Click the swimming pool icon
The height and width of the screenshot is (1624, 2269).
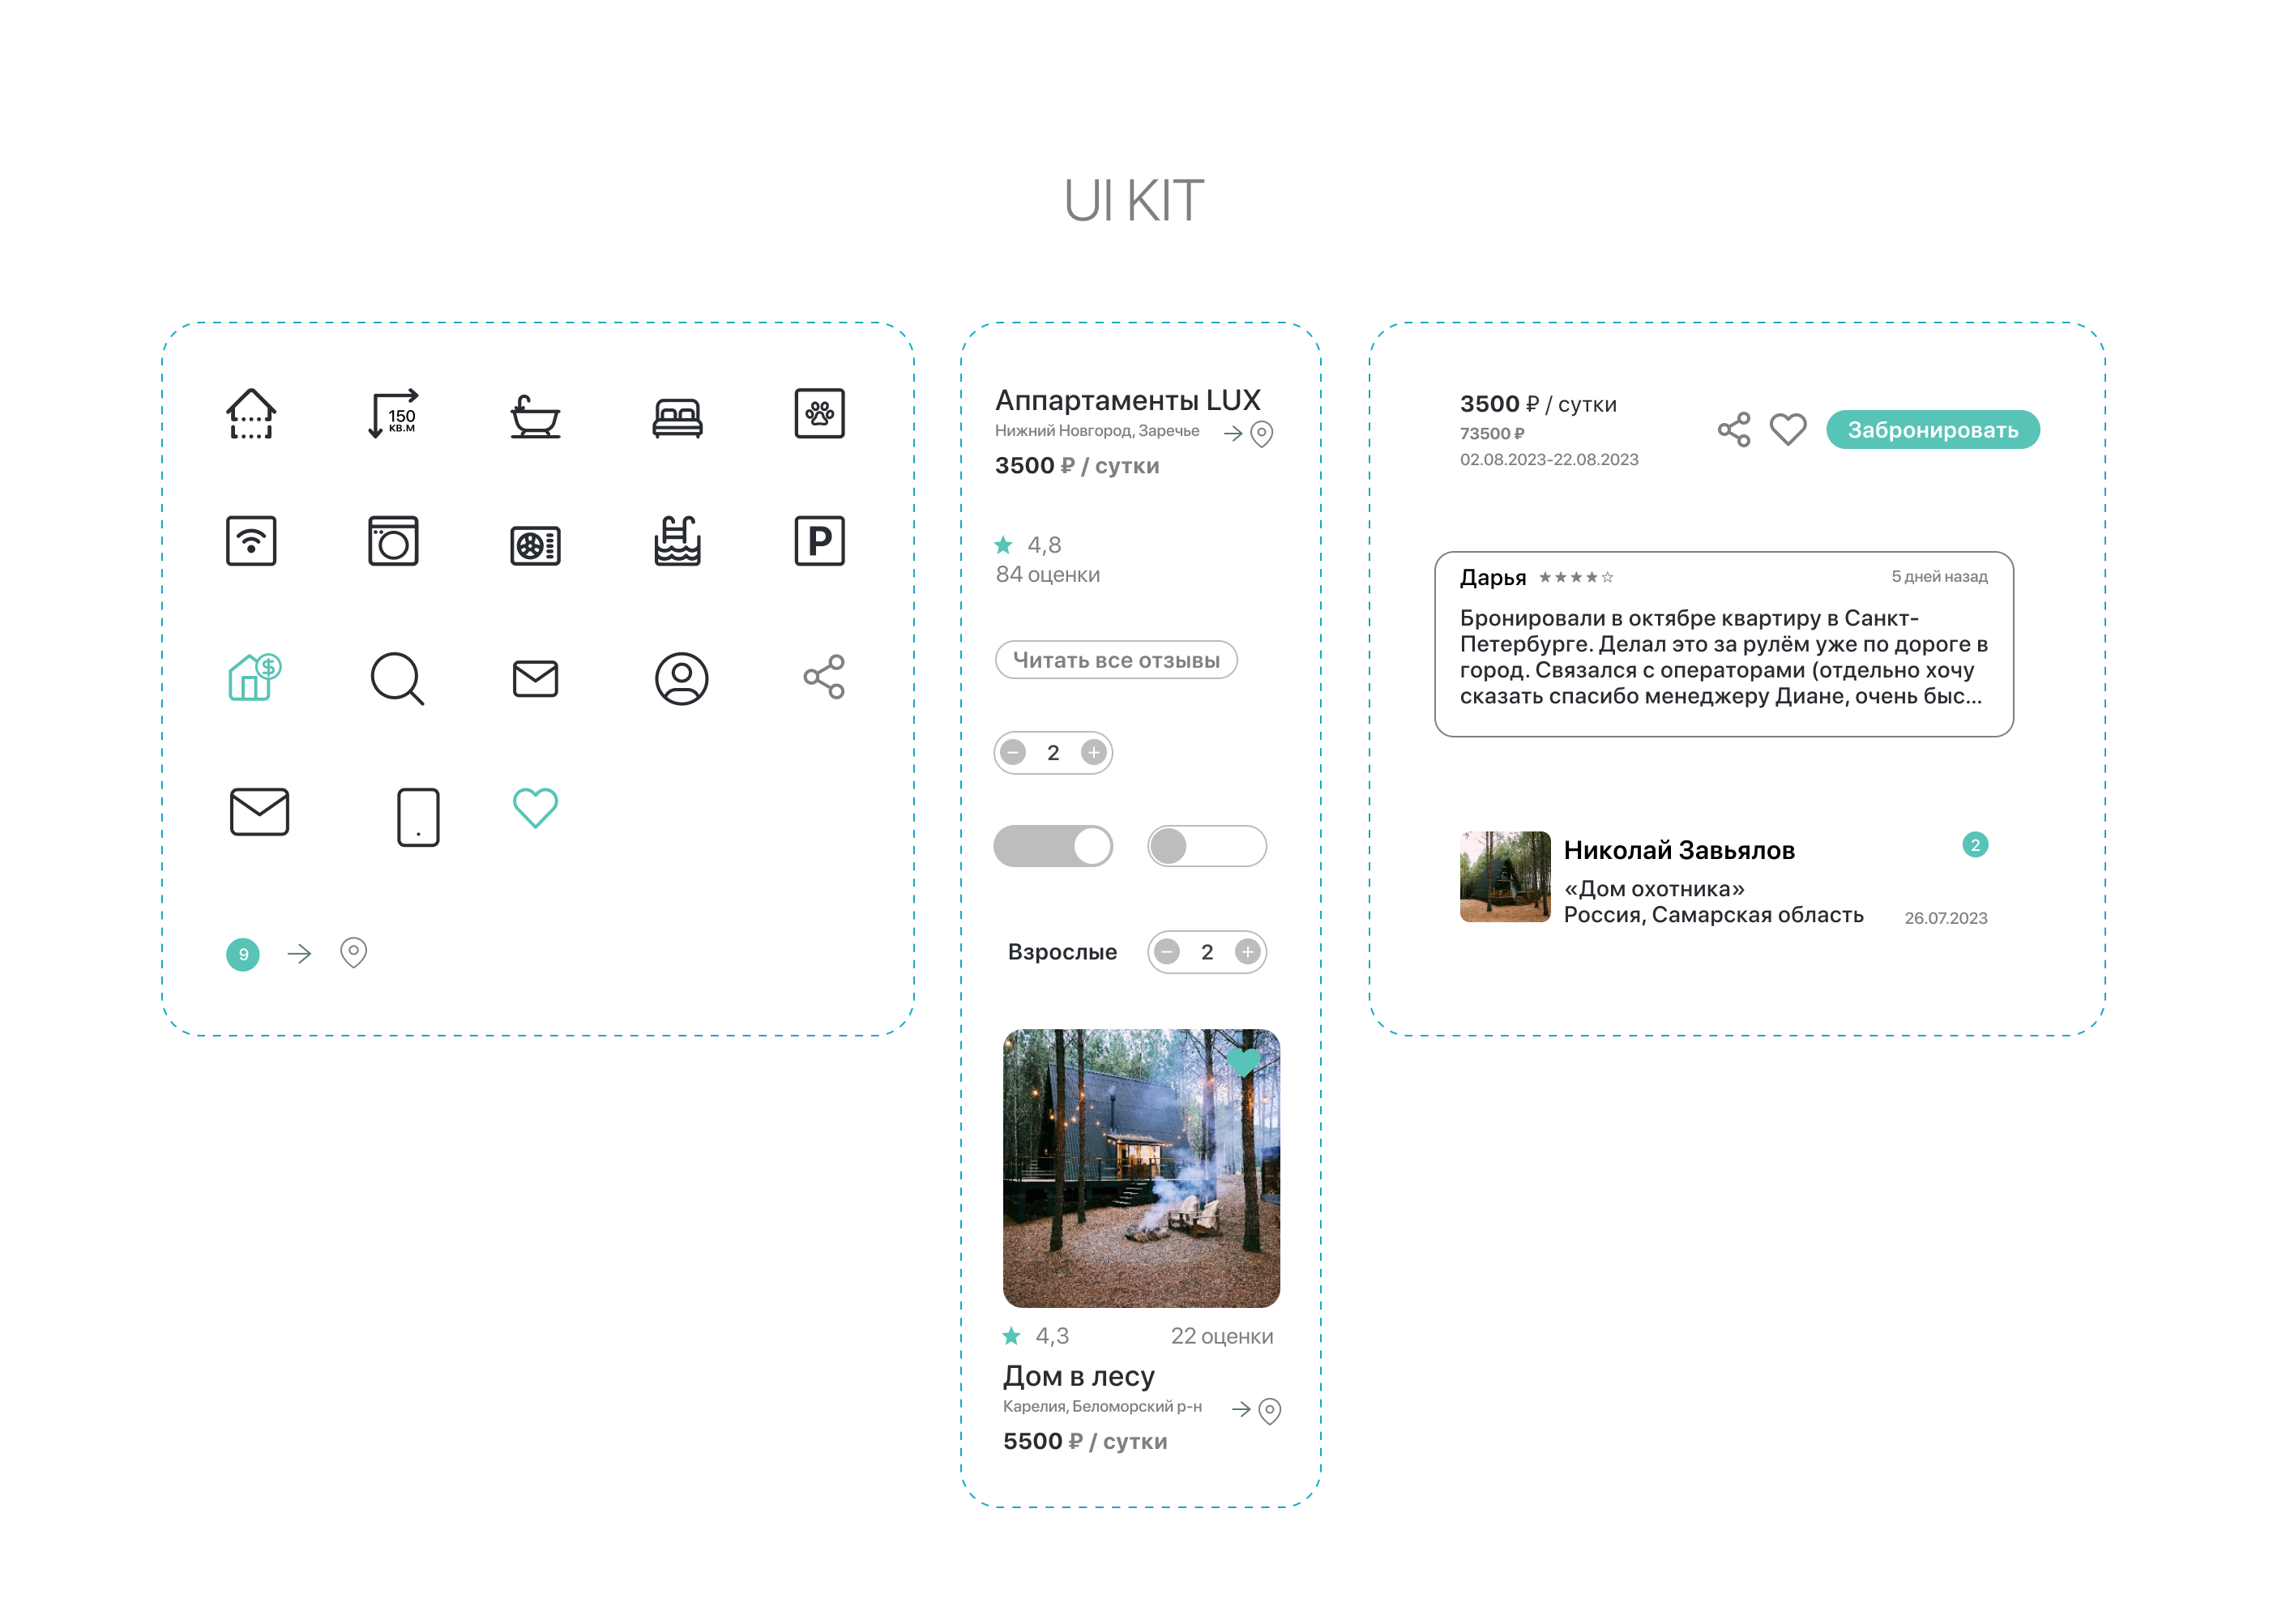[x=677, y=541]
